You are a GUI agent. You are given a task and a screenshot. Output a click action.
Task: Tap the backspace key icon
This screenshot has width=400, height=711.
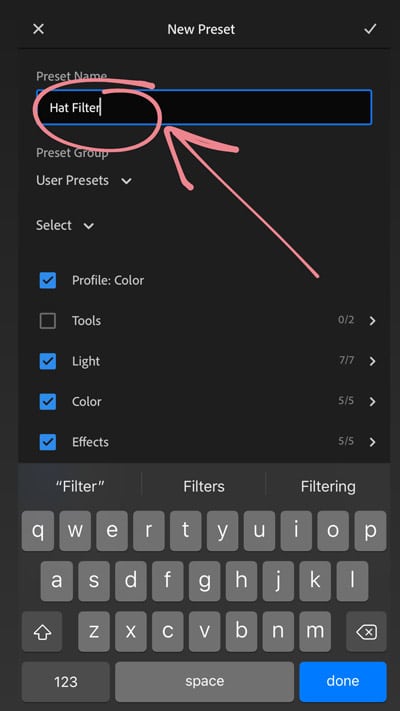pyautogui.click(x=366, y=632)
